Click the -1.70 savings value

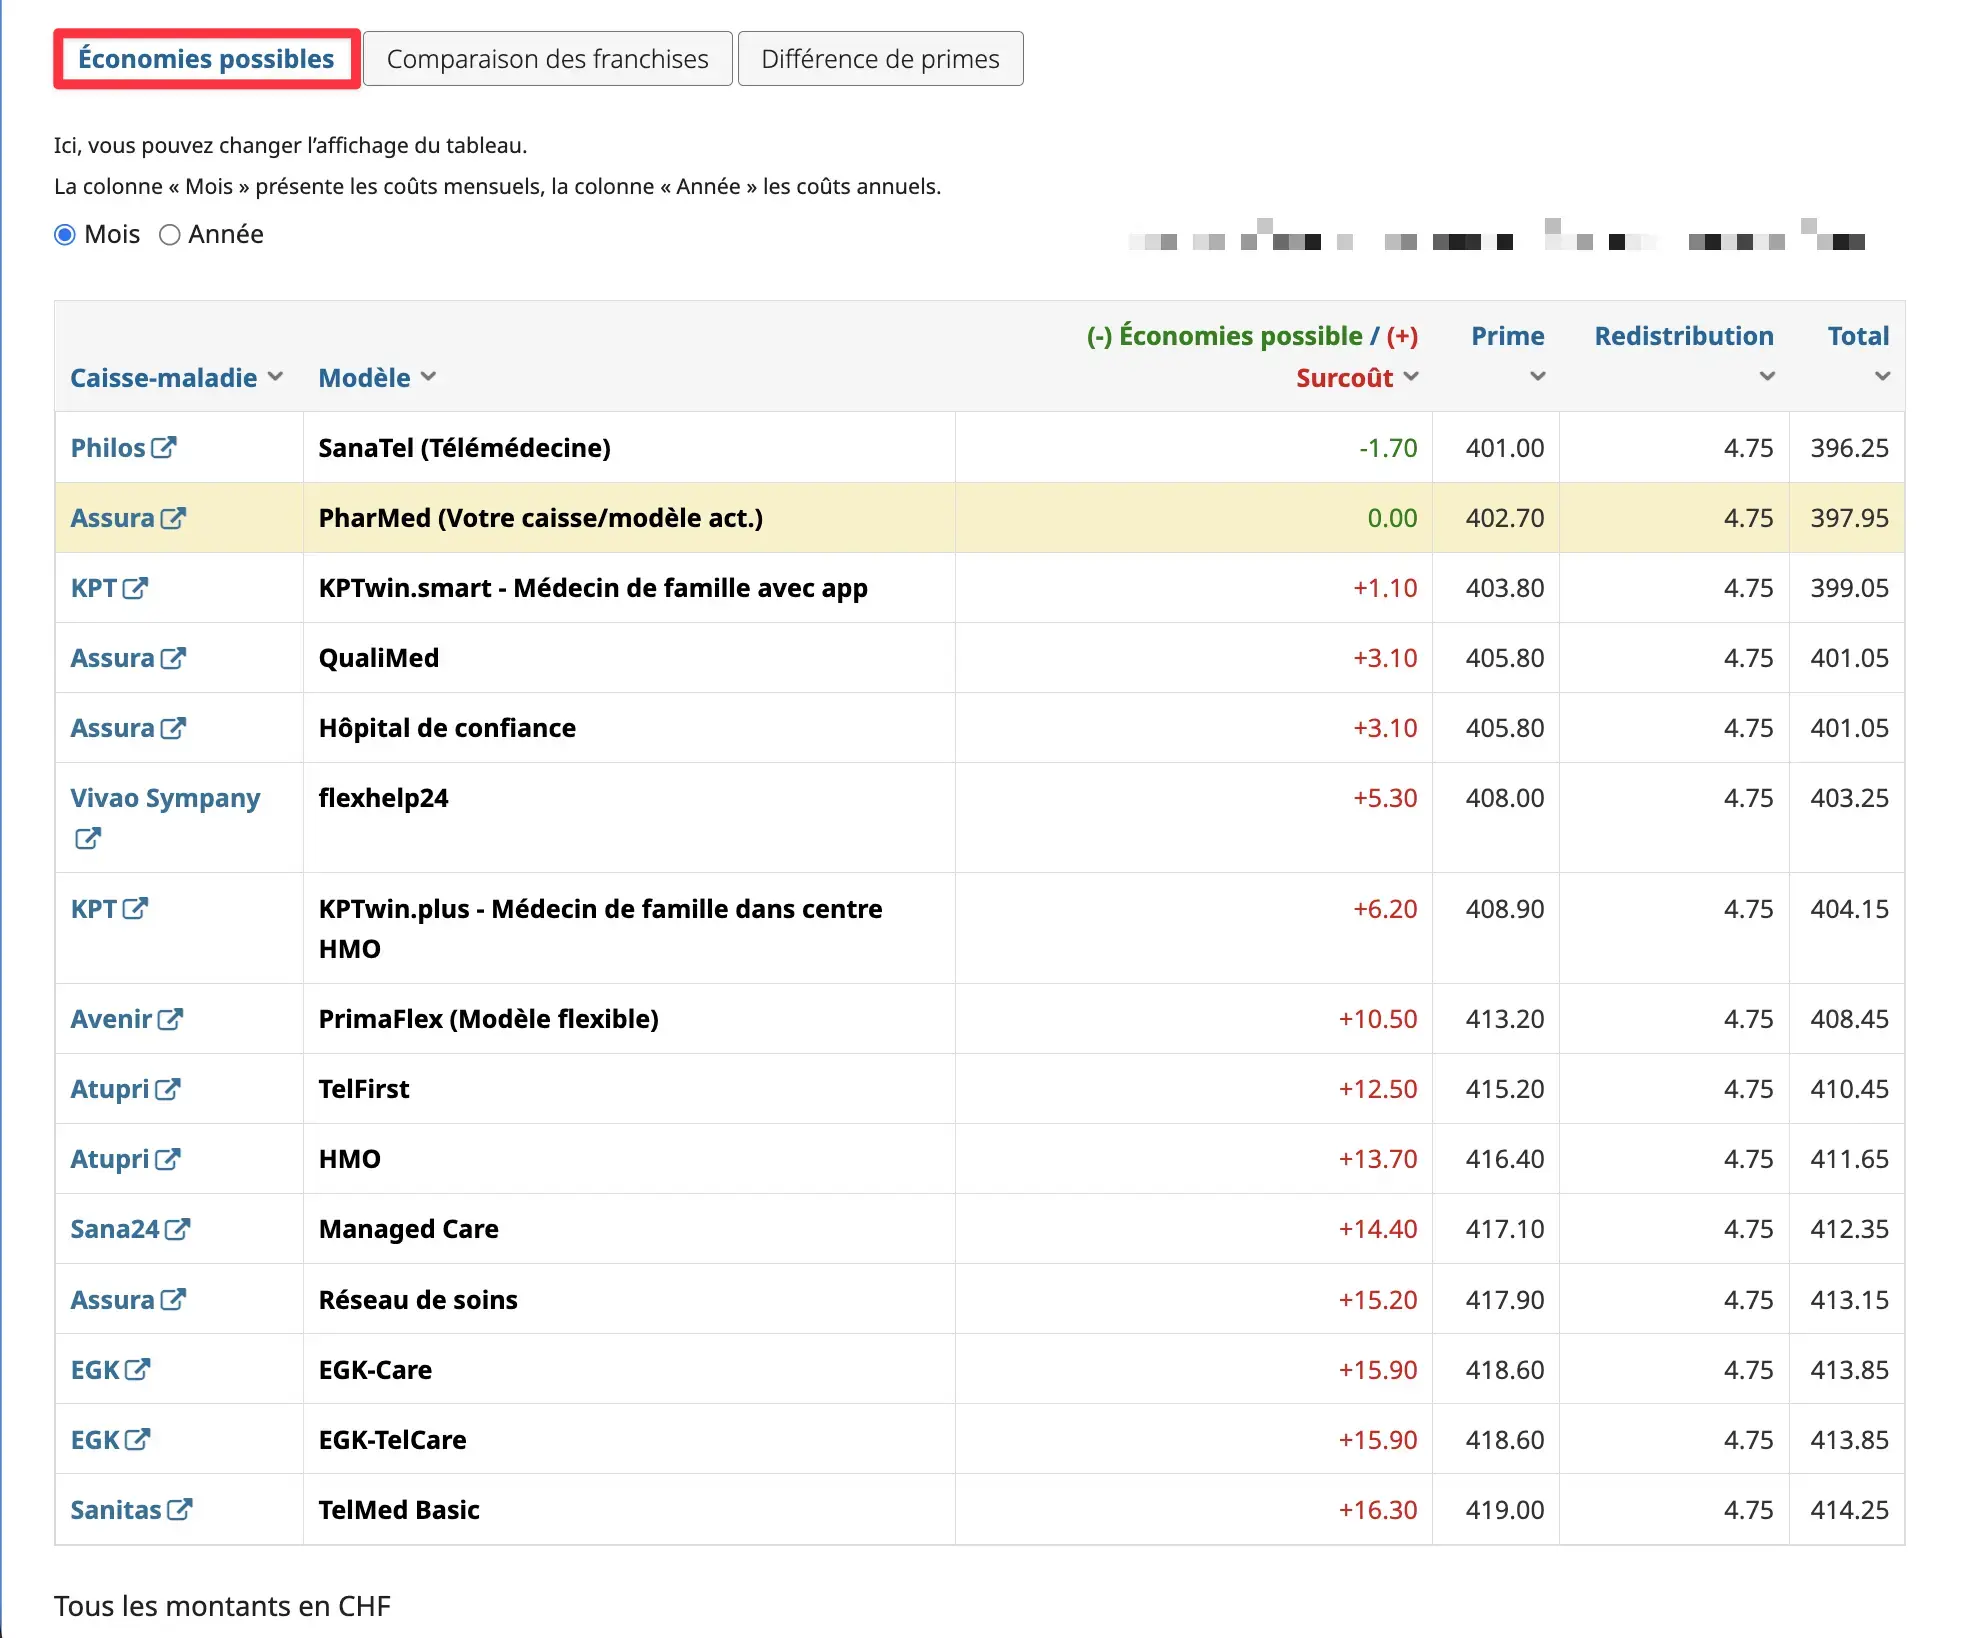pos(1388,447)
